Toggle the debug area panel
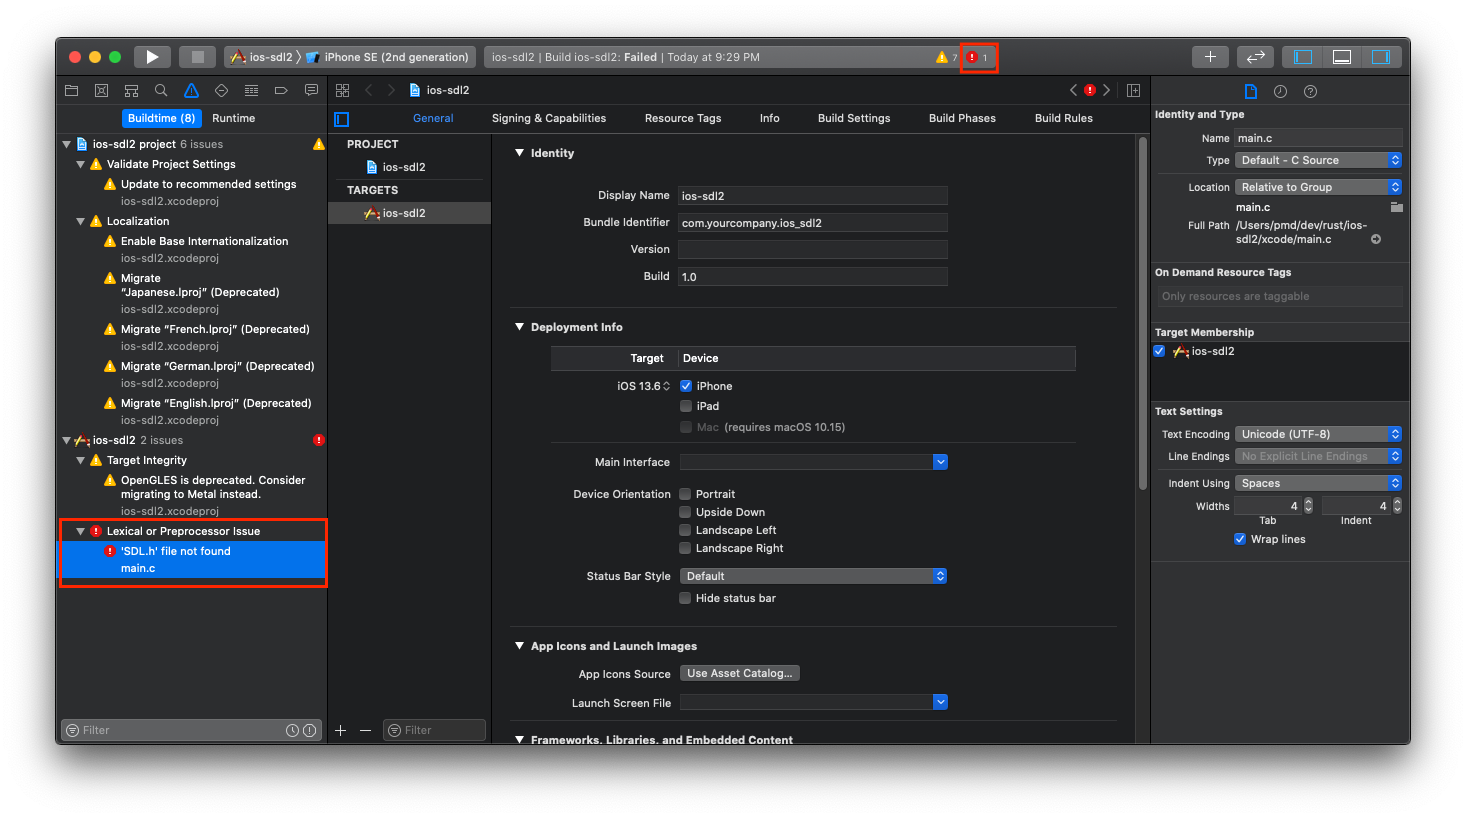The width and height of the screenshot is (1466, 818). click(x=1342, y=57)
